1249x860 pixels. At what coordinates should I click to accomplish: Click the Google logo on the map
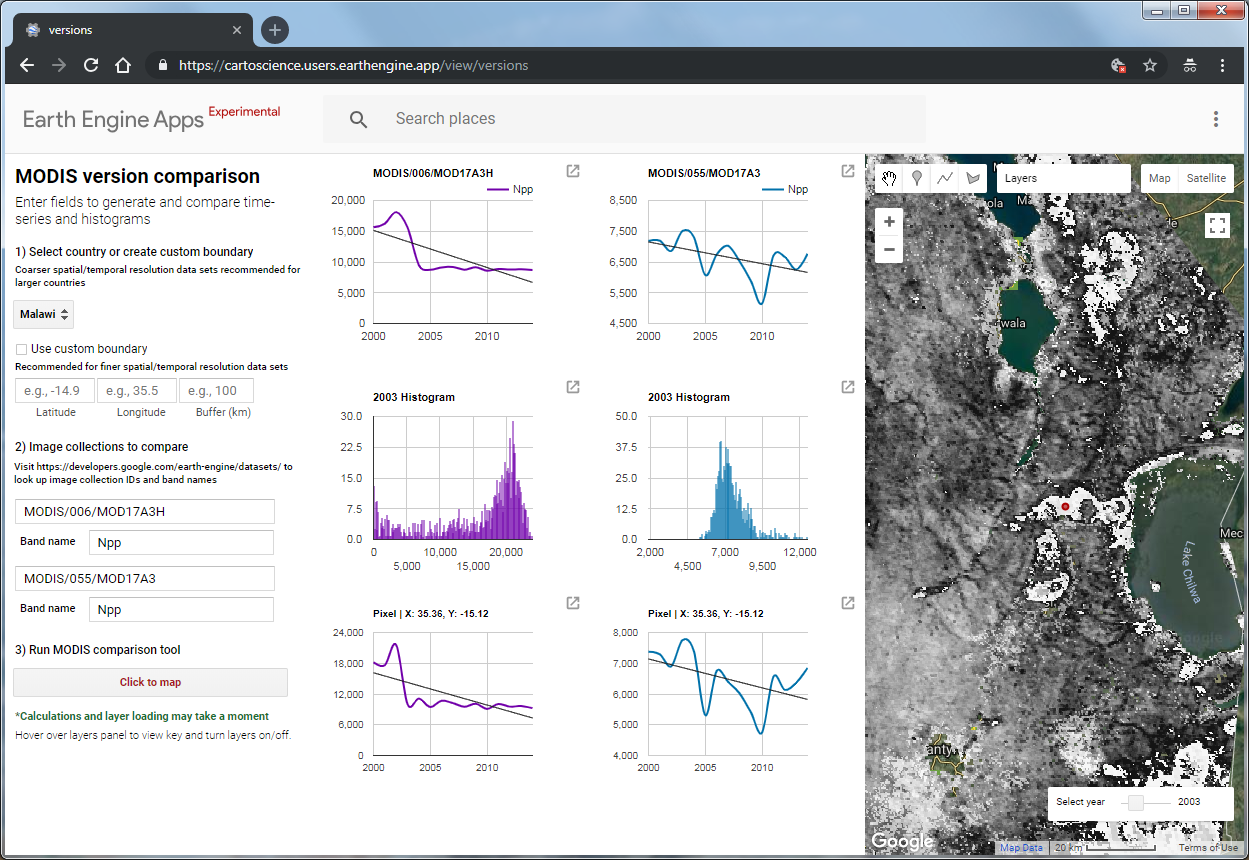(x=902, y=841)
